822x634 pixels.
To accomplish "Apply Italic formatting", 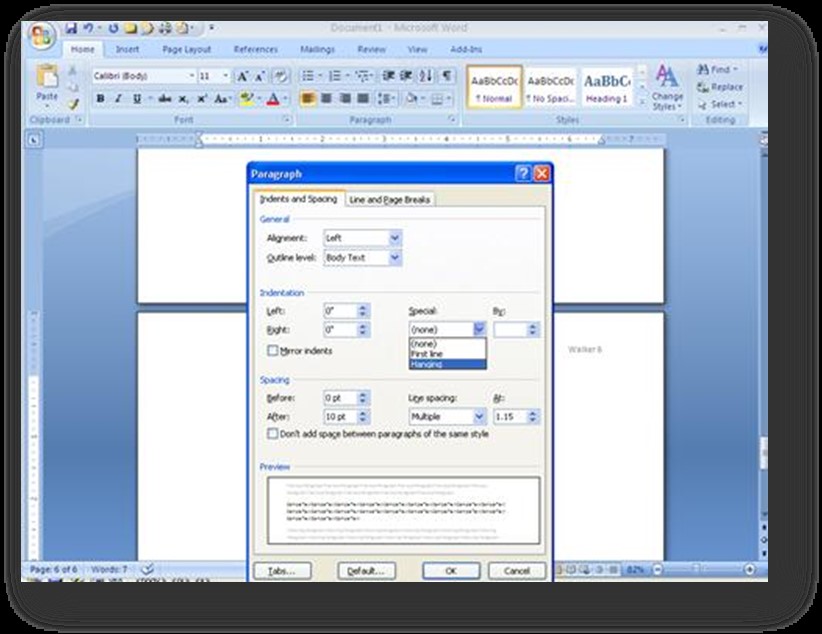I will click(x=118, y=99).
